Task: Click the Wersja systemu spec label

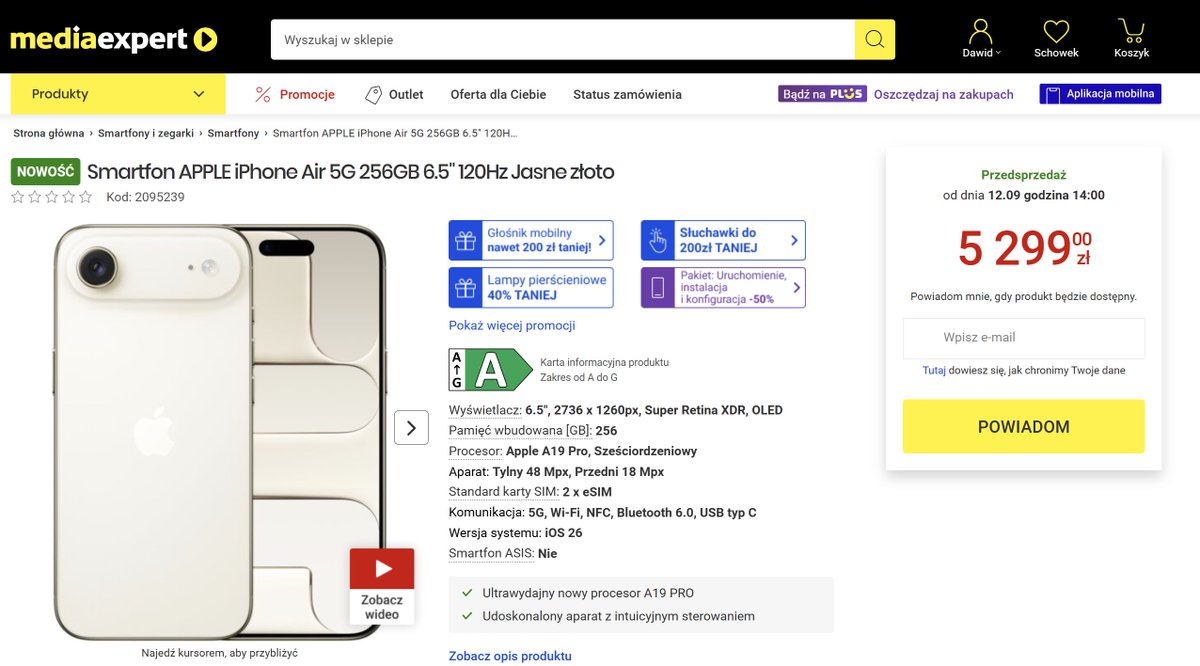Action: click(x=495, y=533)
